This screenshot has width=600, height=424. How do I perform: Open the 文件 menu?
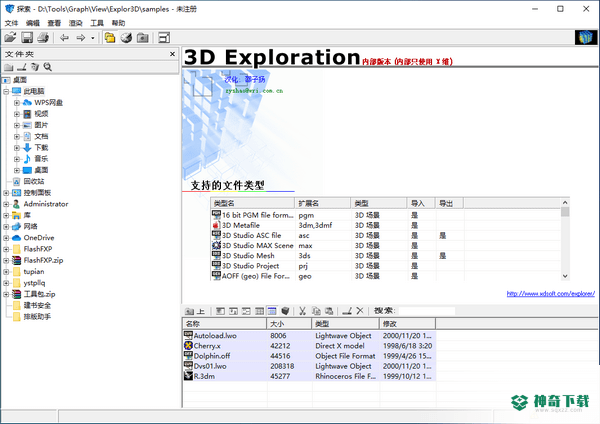(11, 23)
